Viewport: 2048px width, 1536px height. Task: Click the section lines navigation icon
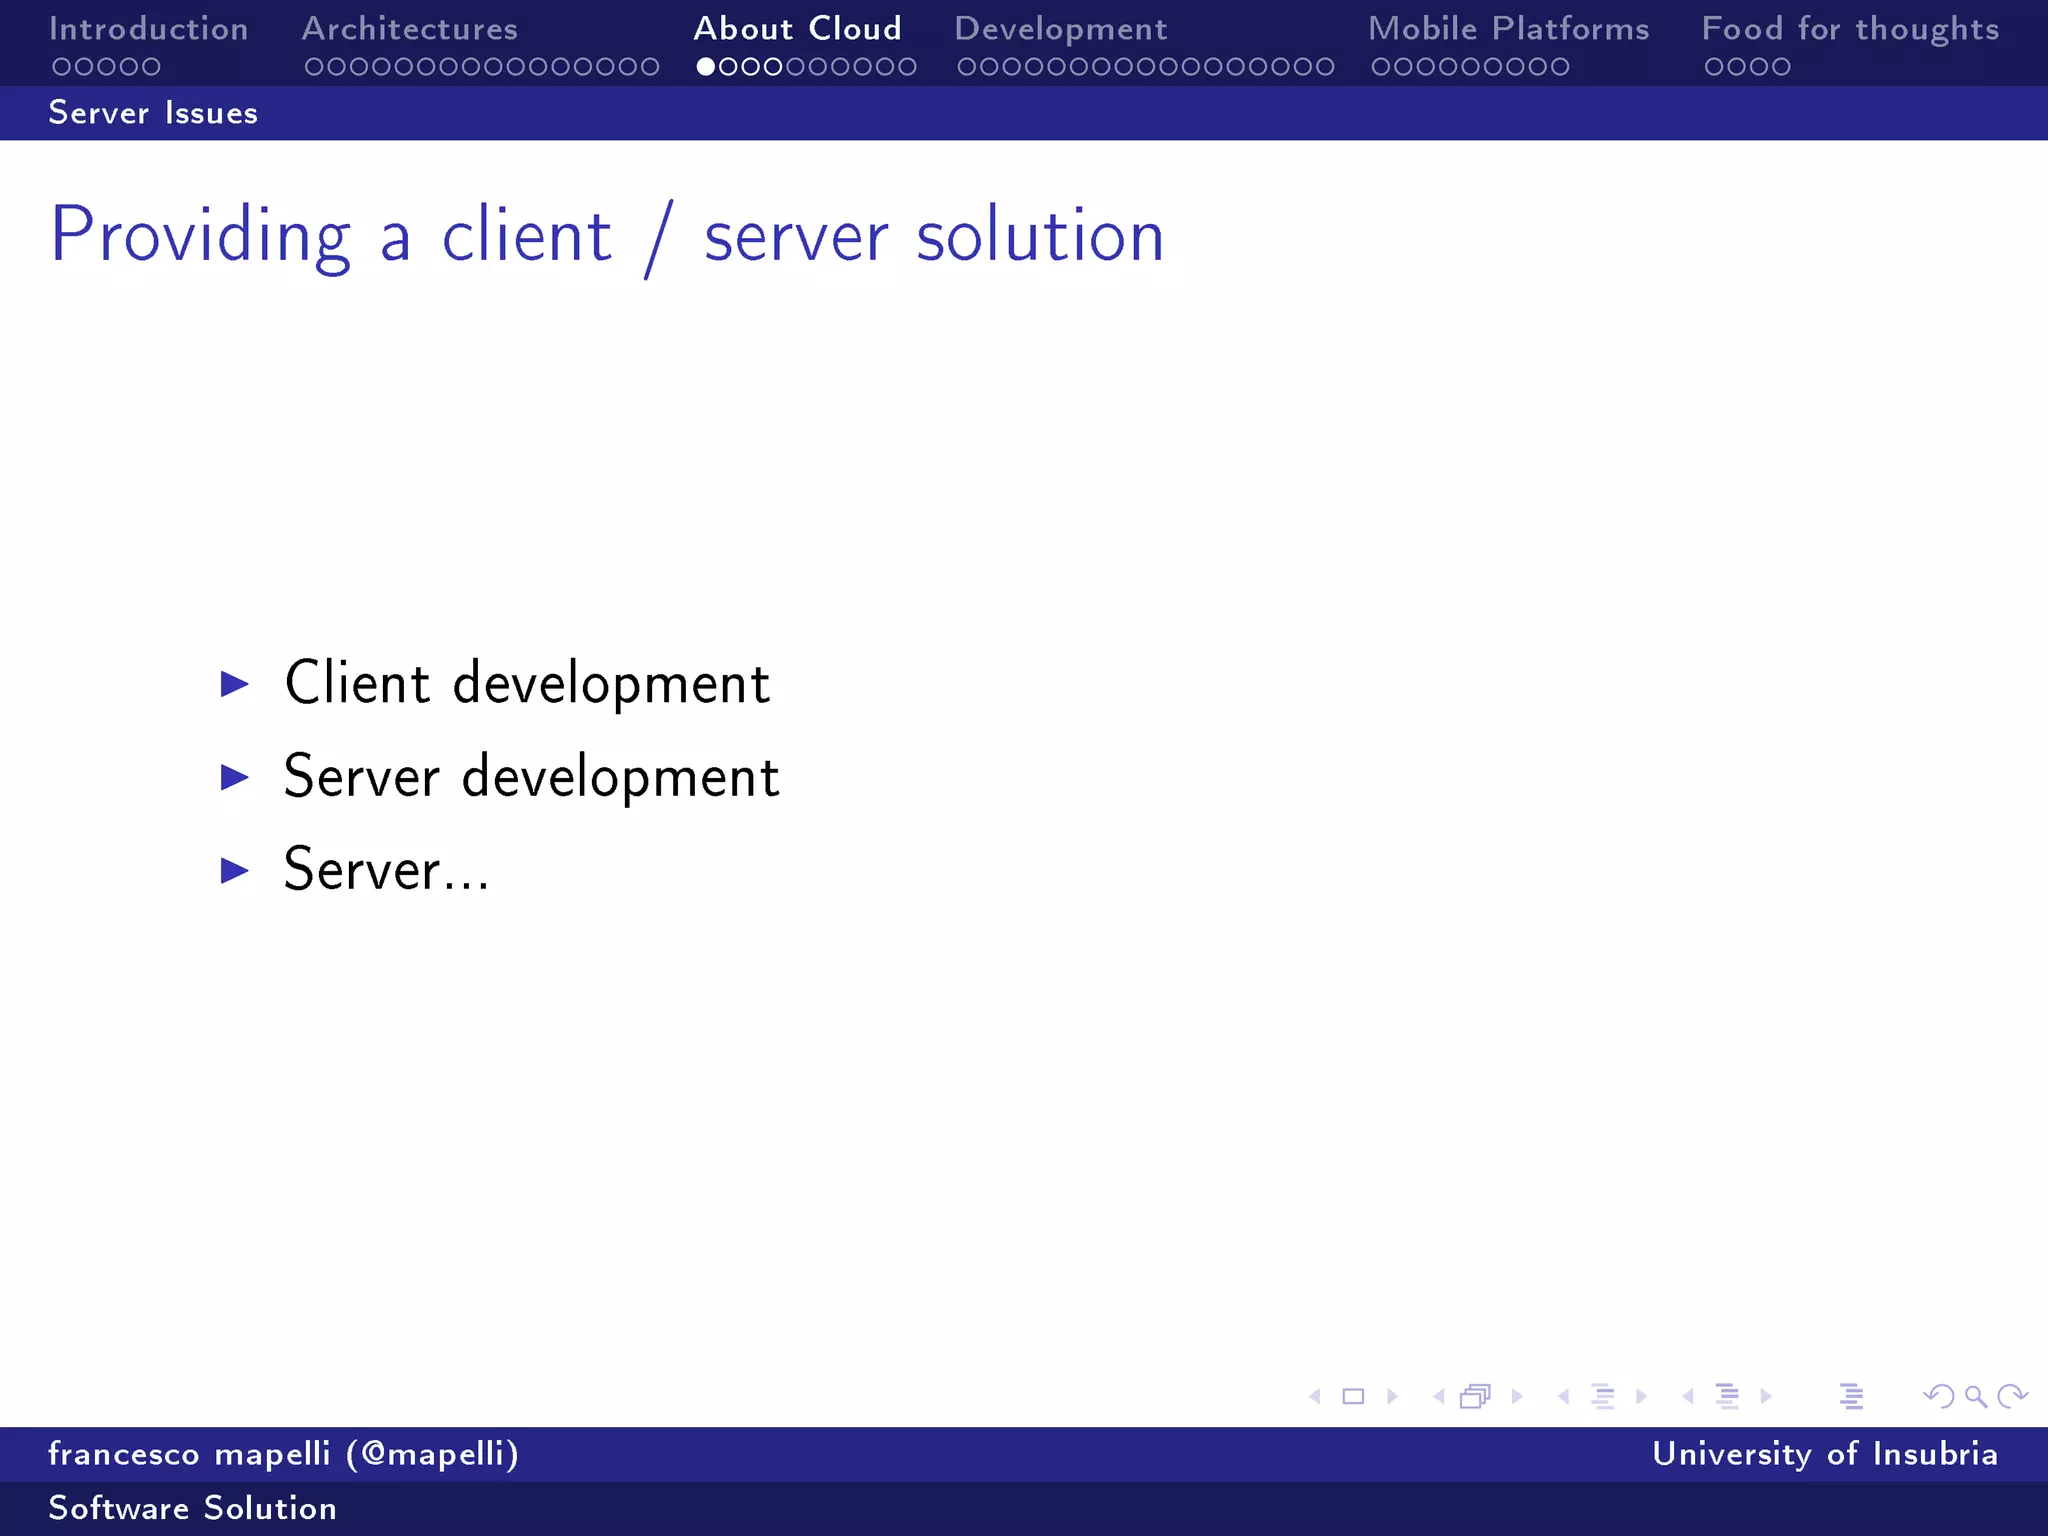[1727, 1396]
